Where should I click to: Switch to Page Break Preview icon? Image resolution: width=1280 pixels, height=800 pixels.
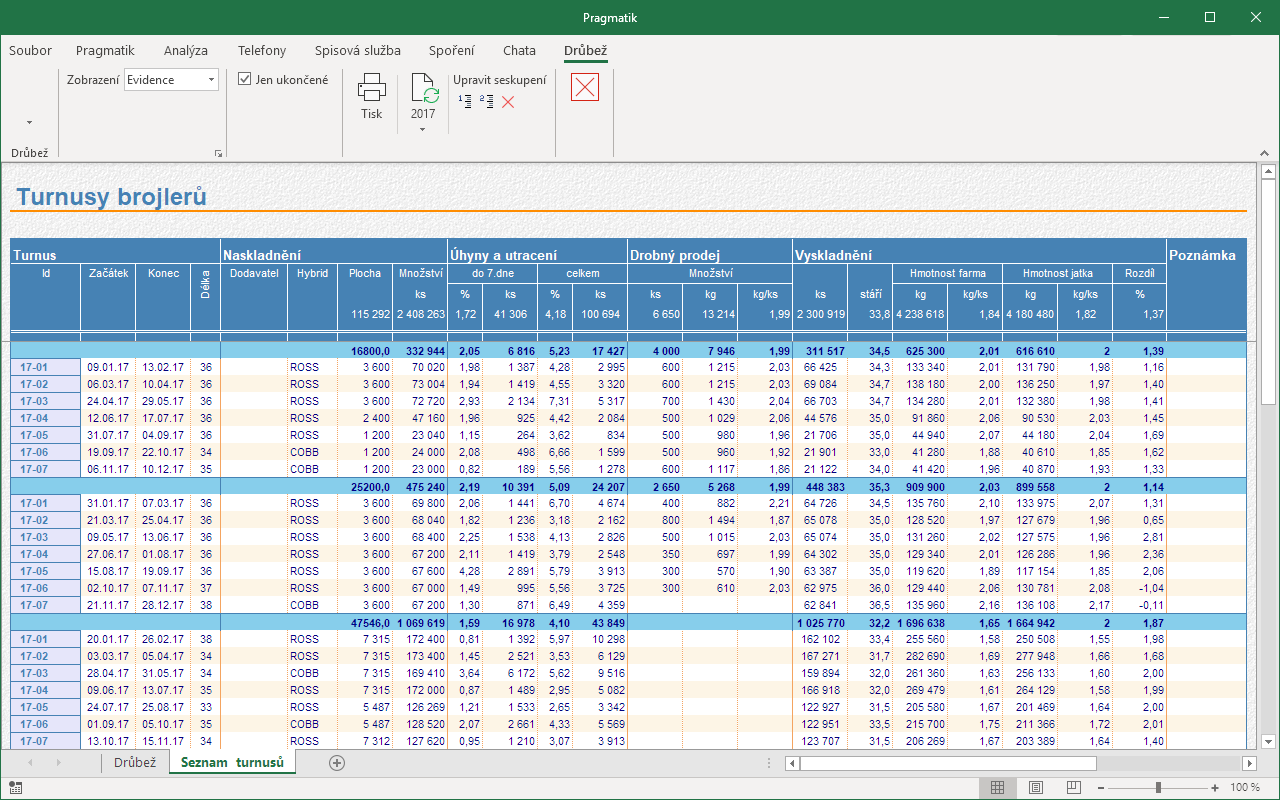(x=1074, y=788)
